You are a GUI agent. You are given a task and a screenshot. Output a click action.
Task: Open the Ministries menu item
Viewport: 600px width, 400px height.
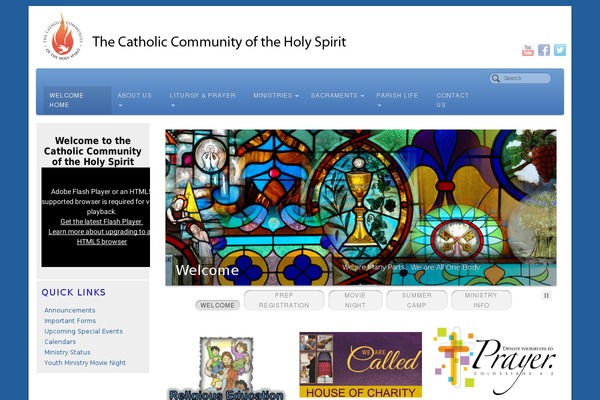coord(272,96)
